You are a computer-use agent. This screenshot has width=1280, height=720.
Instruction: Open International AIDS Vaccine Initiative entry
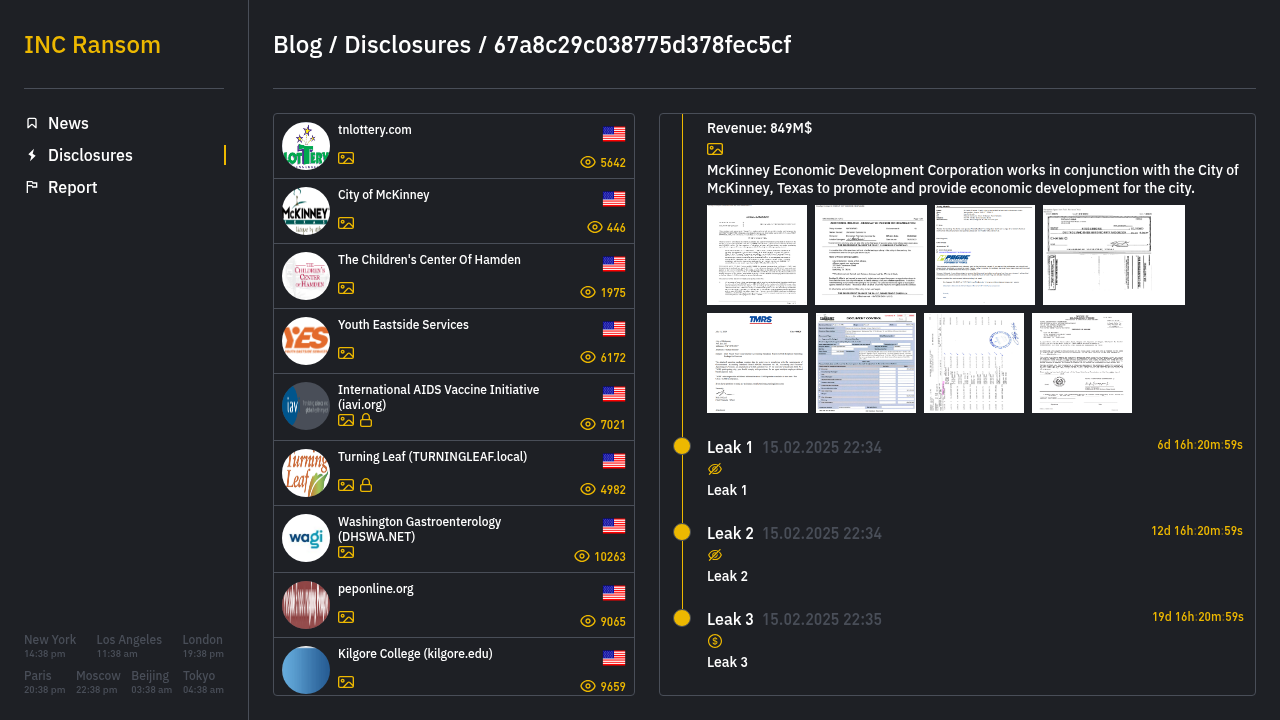click(x=454, y=407)
